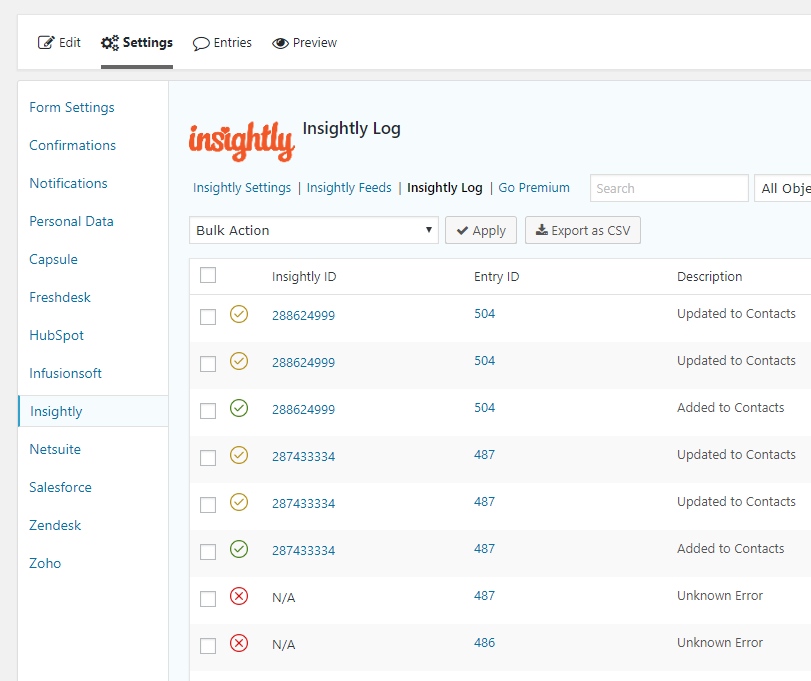Tick checkbox of Unknown Error 486 row

(208, 646)
